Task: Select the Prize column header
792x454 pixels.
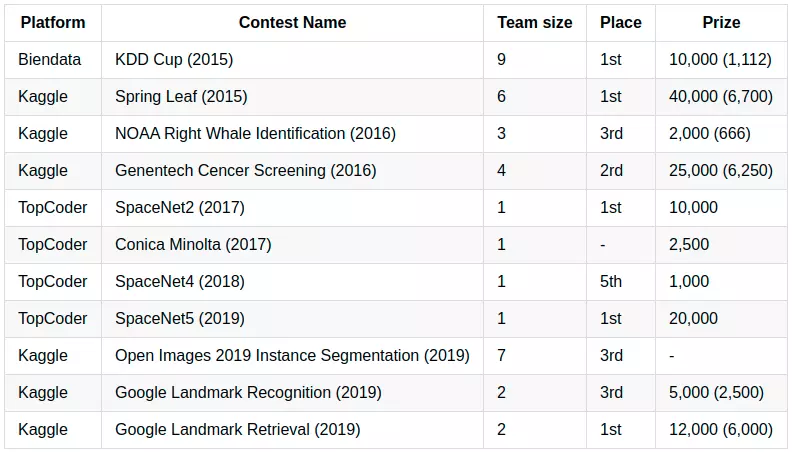Action: click(x=720, y=22)
